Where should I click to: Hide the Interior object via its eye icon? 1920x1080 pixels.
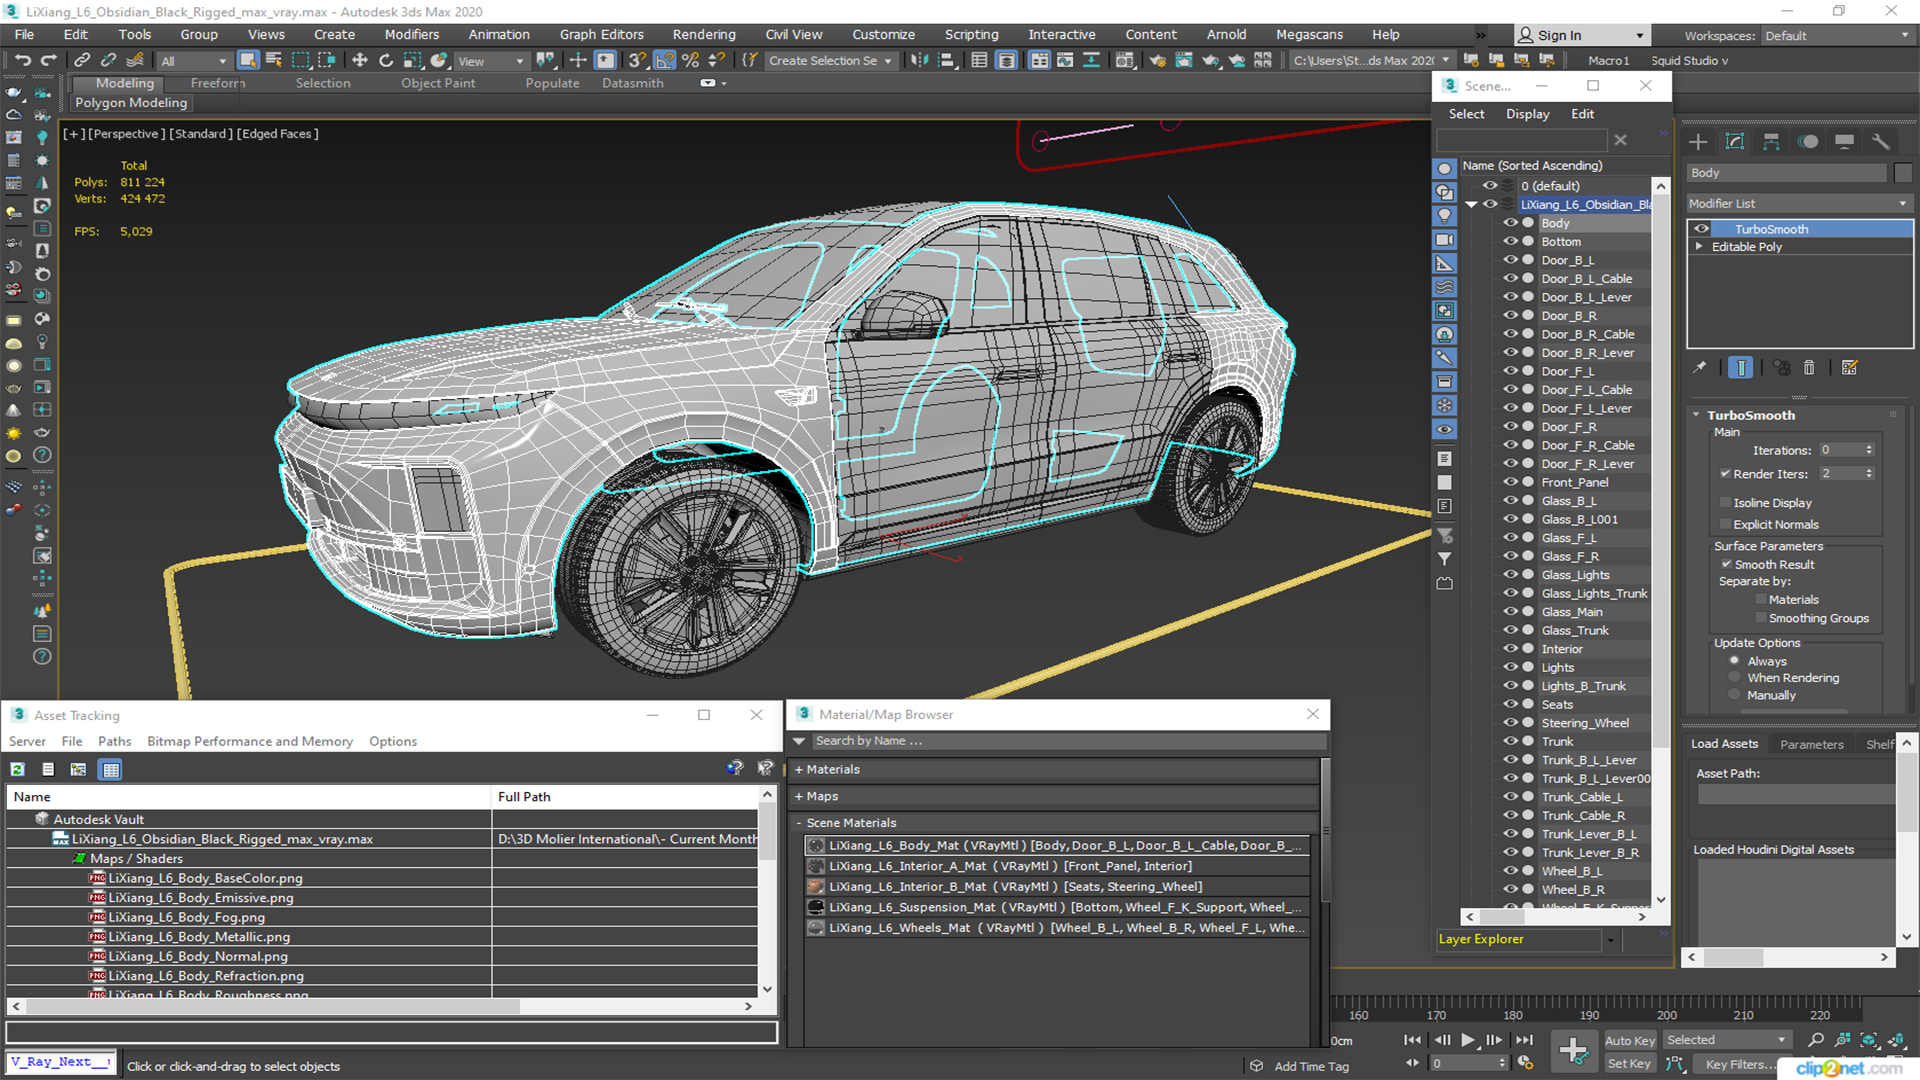[1510, 649]
